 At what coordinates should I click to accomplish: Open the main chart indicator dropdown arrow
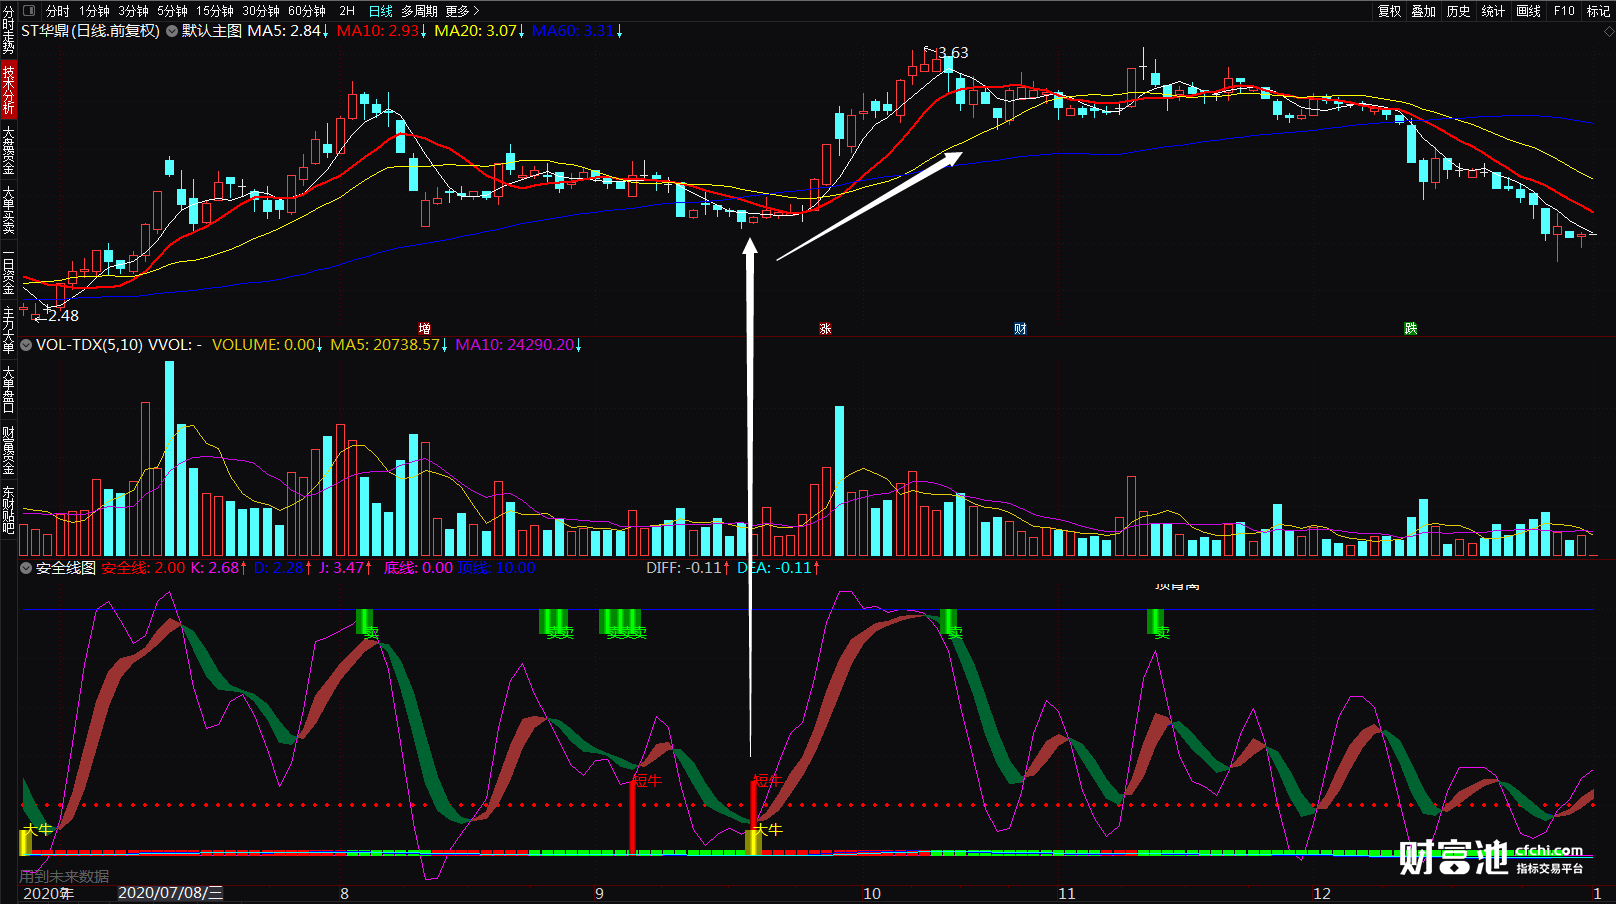172,31
